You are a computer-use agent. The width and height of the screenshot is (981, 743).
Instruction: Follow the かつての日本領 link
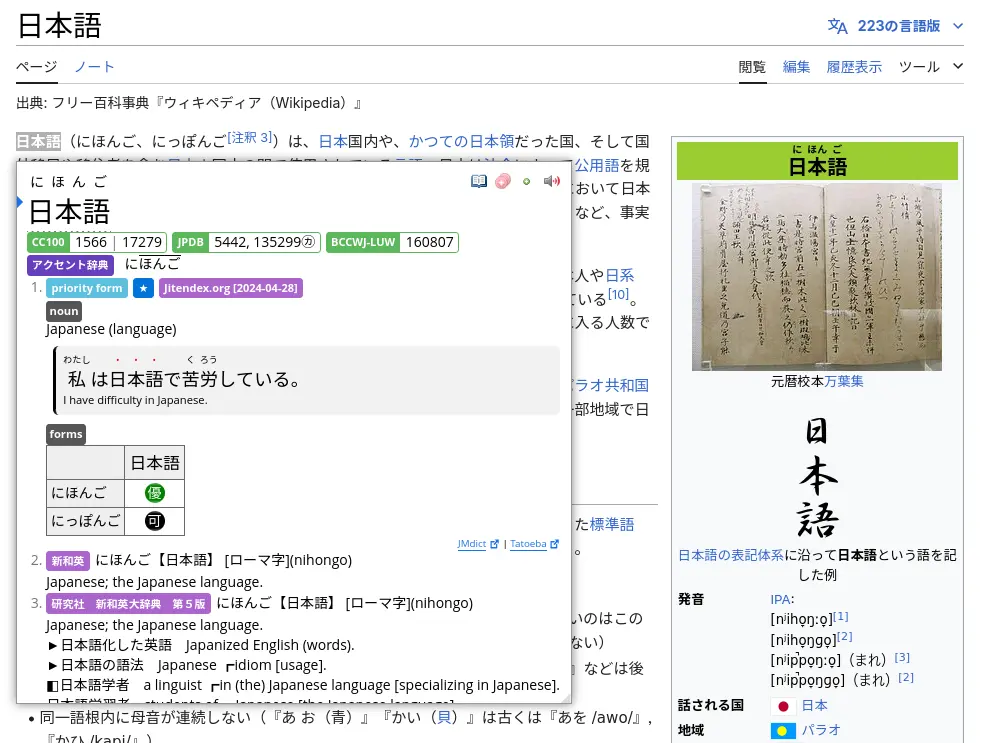point(461,141)
